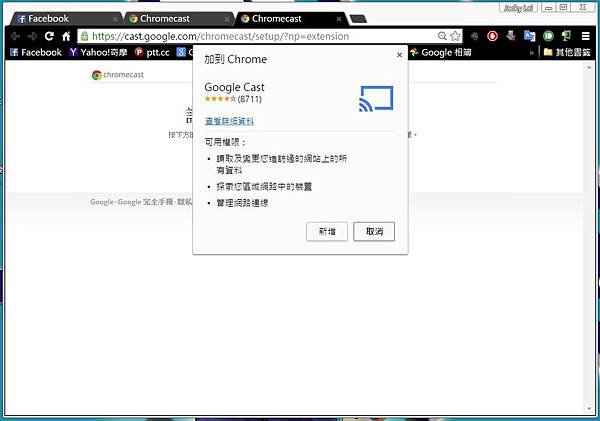Click the page scrollbar up arrow
The image size is (600, 421).
(x=589, y=67)
